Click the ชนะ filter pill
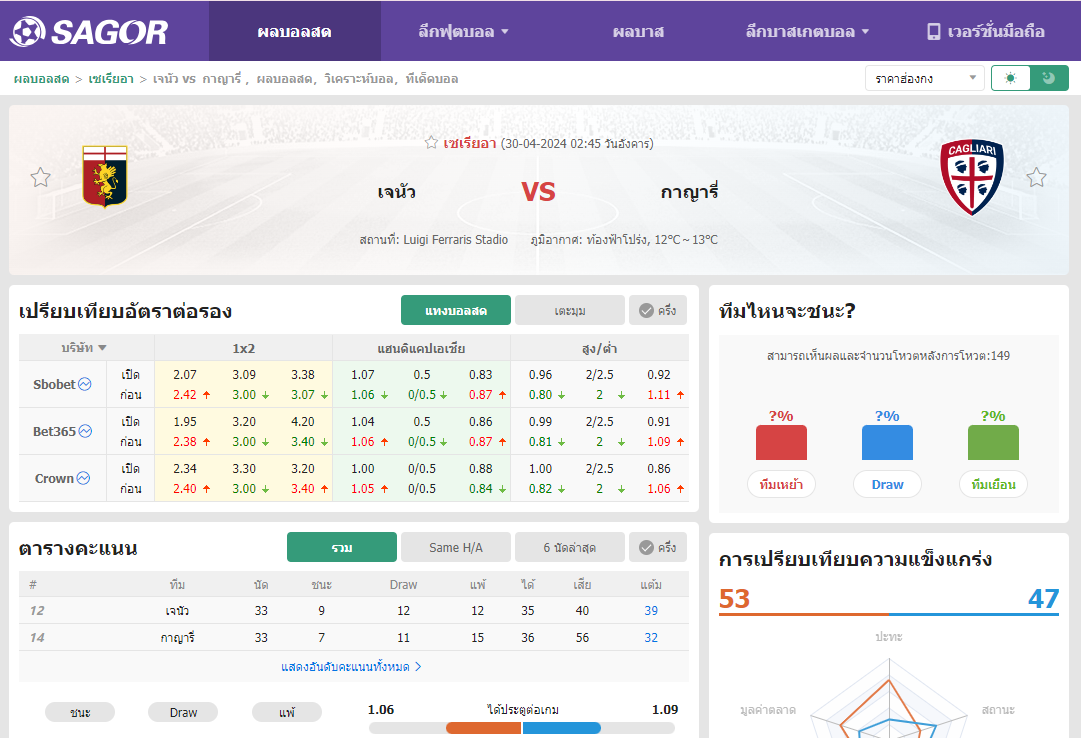This screenshot has height=738, width=1081. pyautogui.click(x=80, y=712)
